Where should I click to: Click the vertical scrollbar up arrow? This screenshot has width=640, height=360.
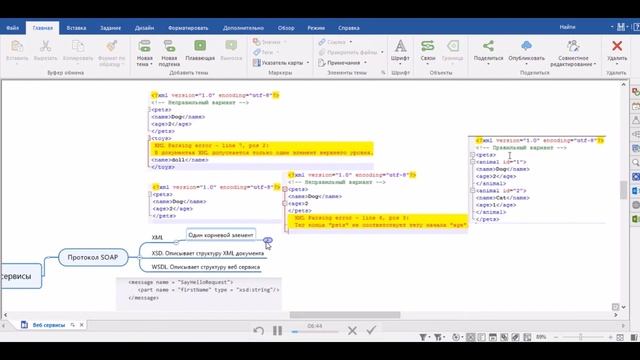pyautogui.click(x=623, y=84)
